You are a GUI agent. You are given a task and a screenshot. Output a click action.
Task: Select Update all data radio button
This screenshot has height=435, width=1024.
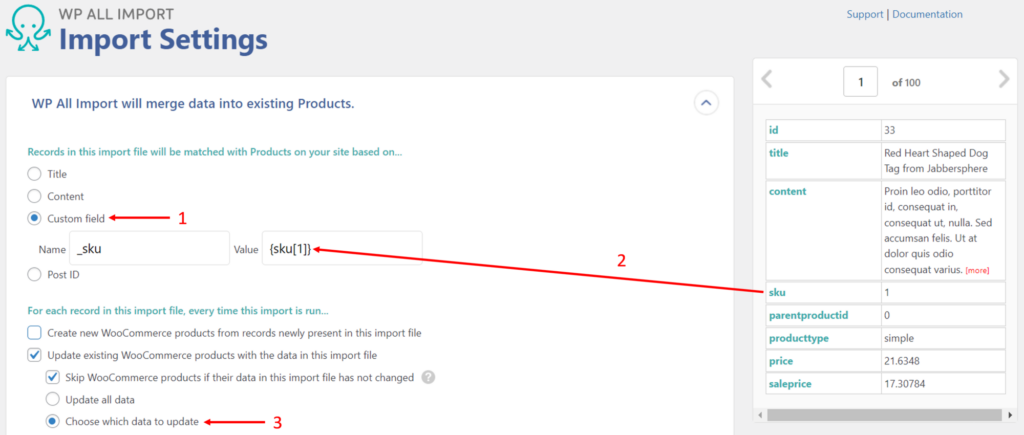(52, 399)
